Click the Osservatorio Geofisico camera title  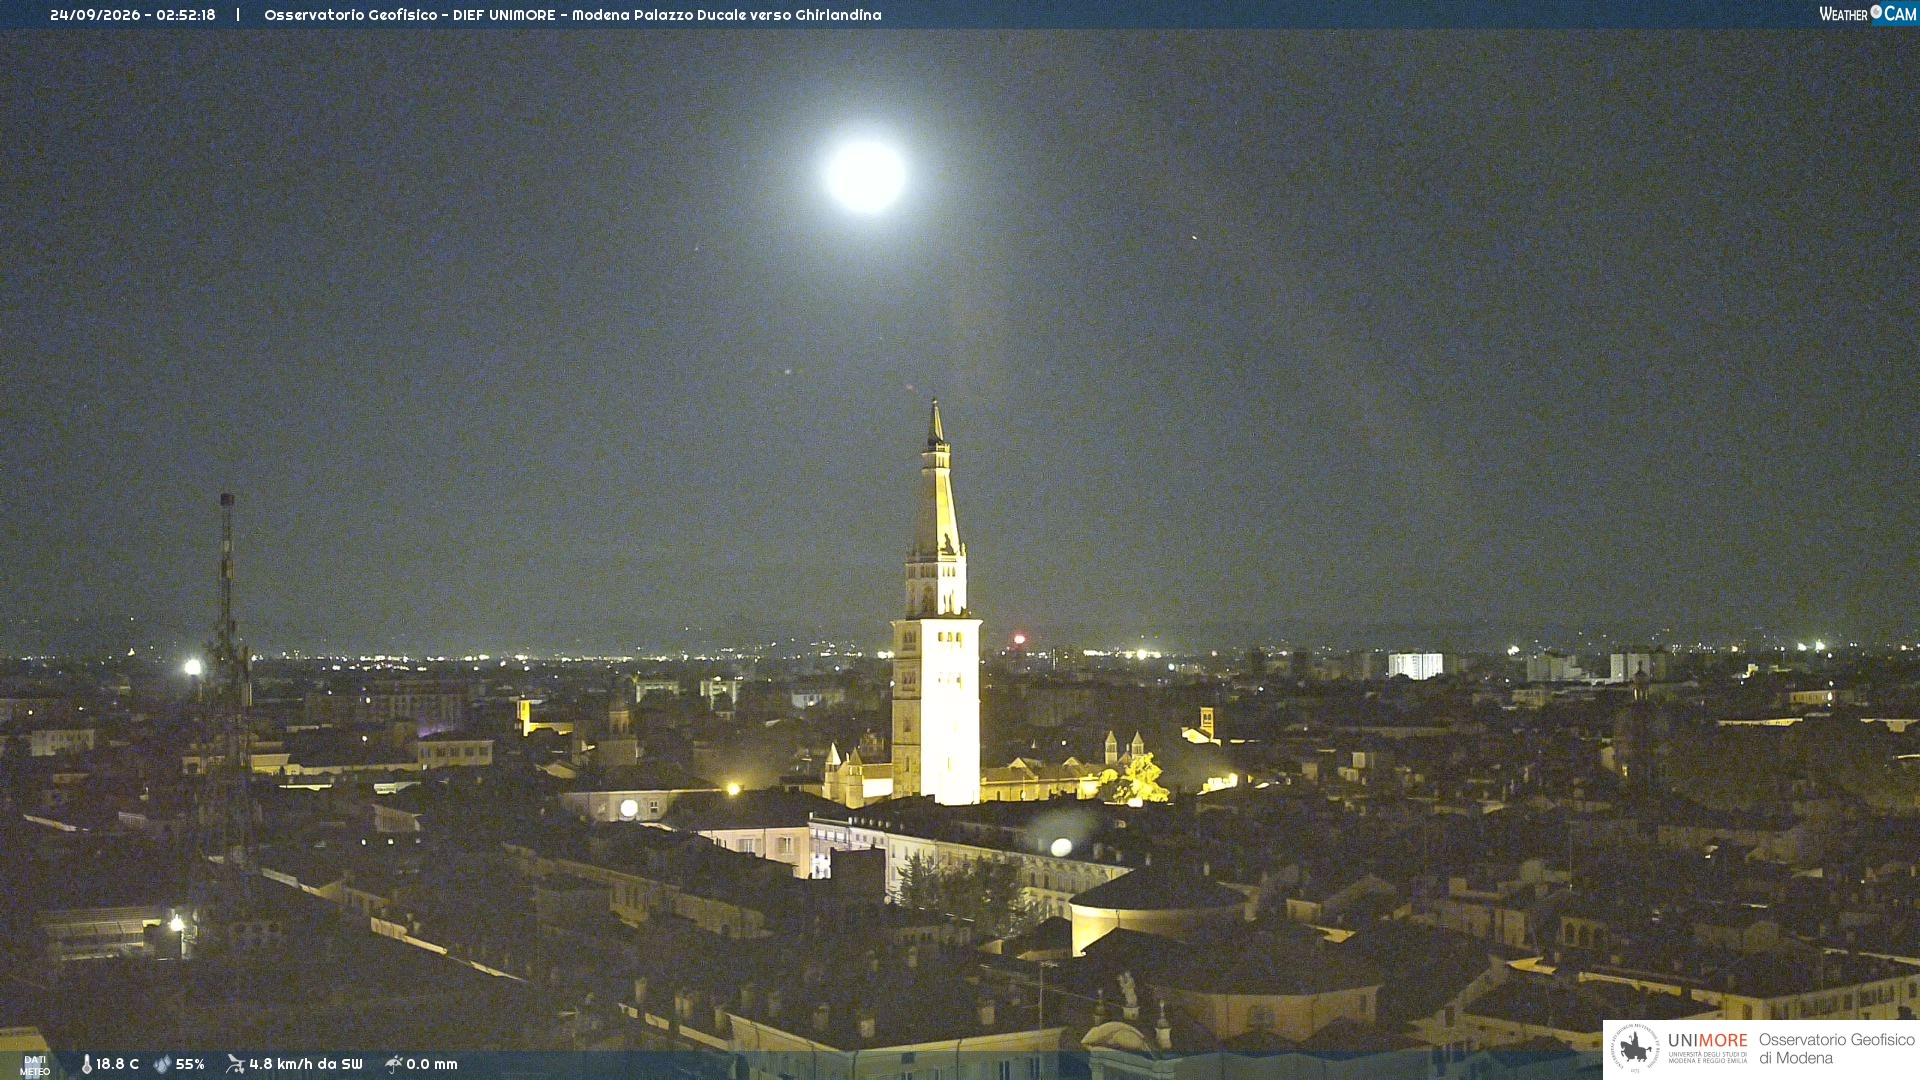(x=573, y=15)
